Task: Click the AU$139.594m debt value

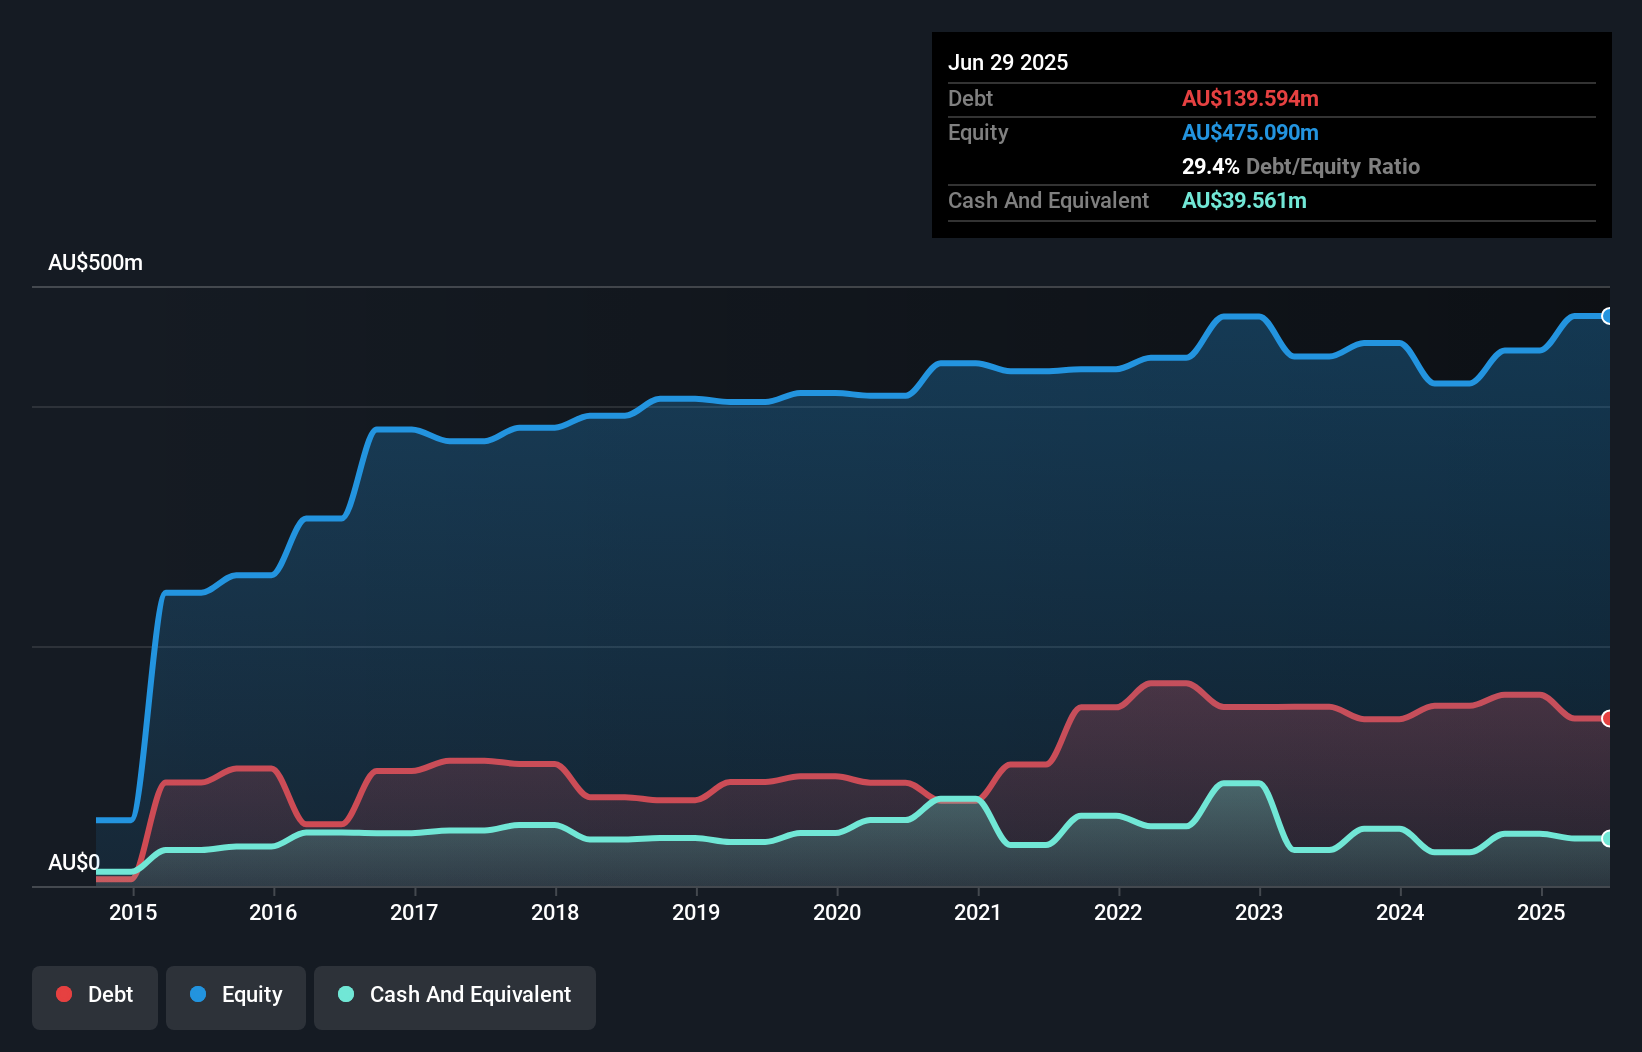Action: point(1250,98)
